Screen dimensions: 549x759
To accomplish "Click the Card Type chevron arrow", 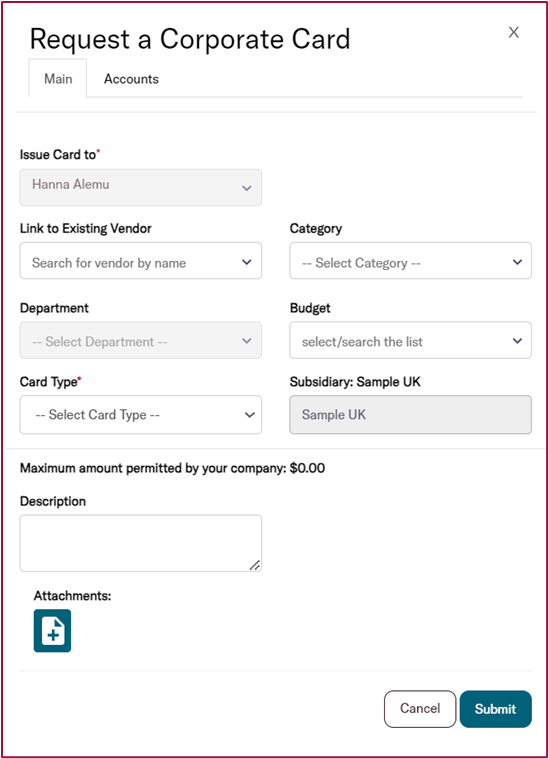I will coord(250,415).
